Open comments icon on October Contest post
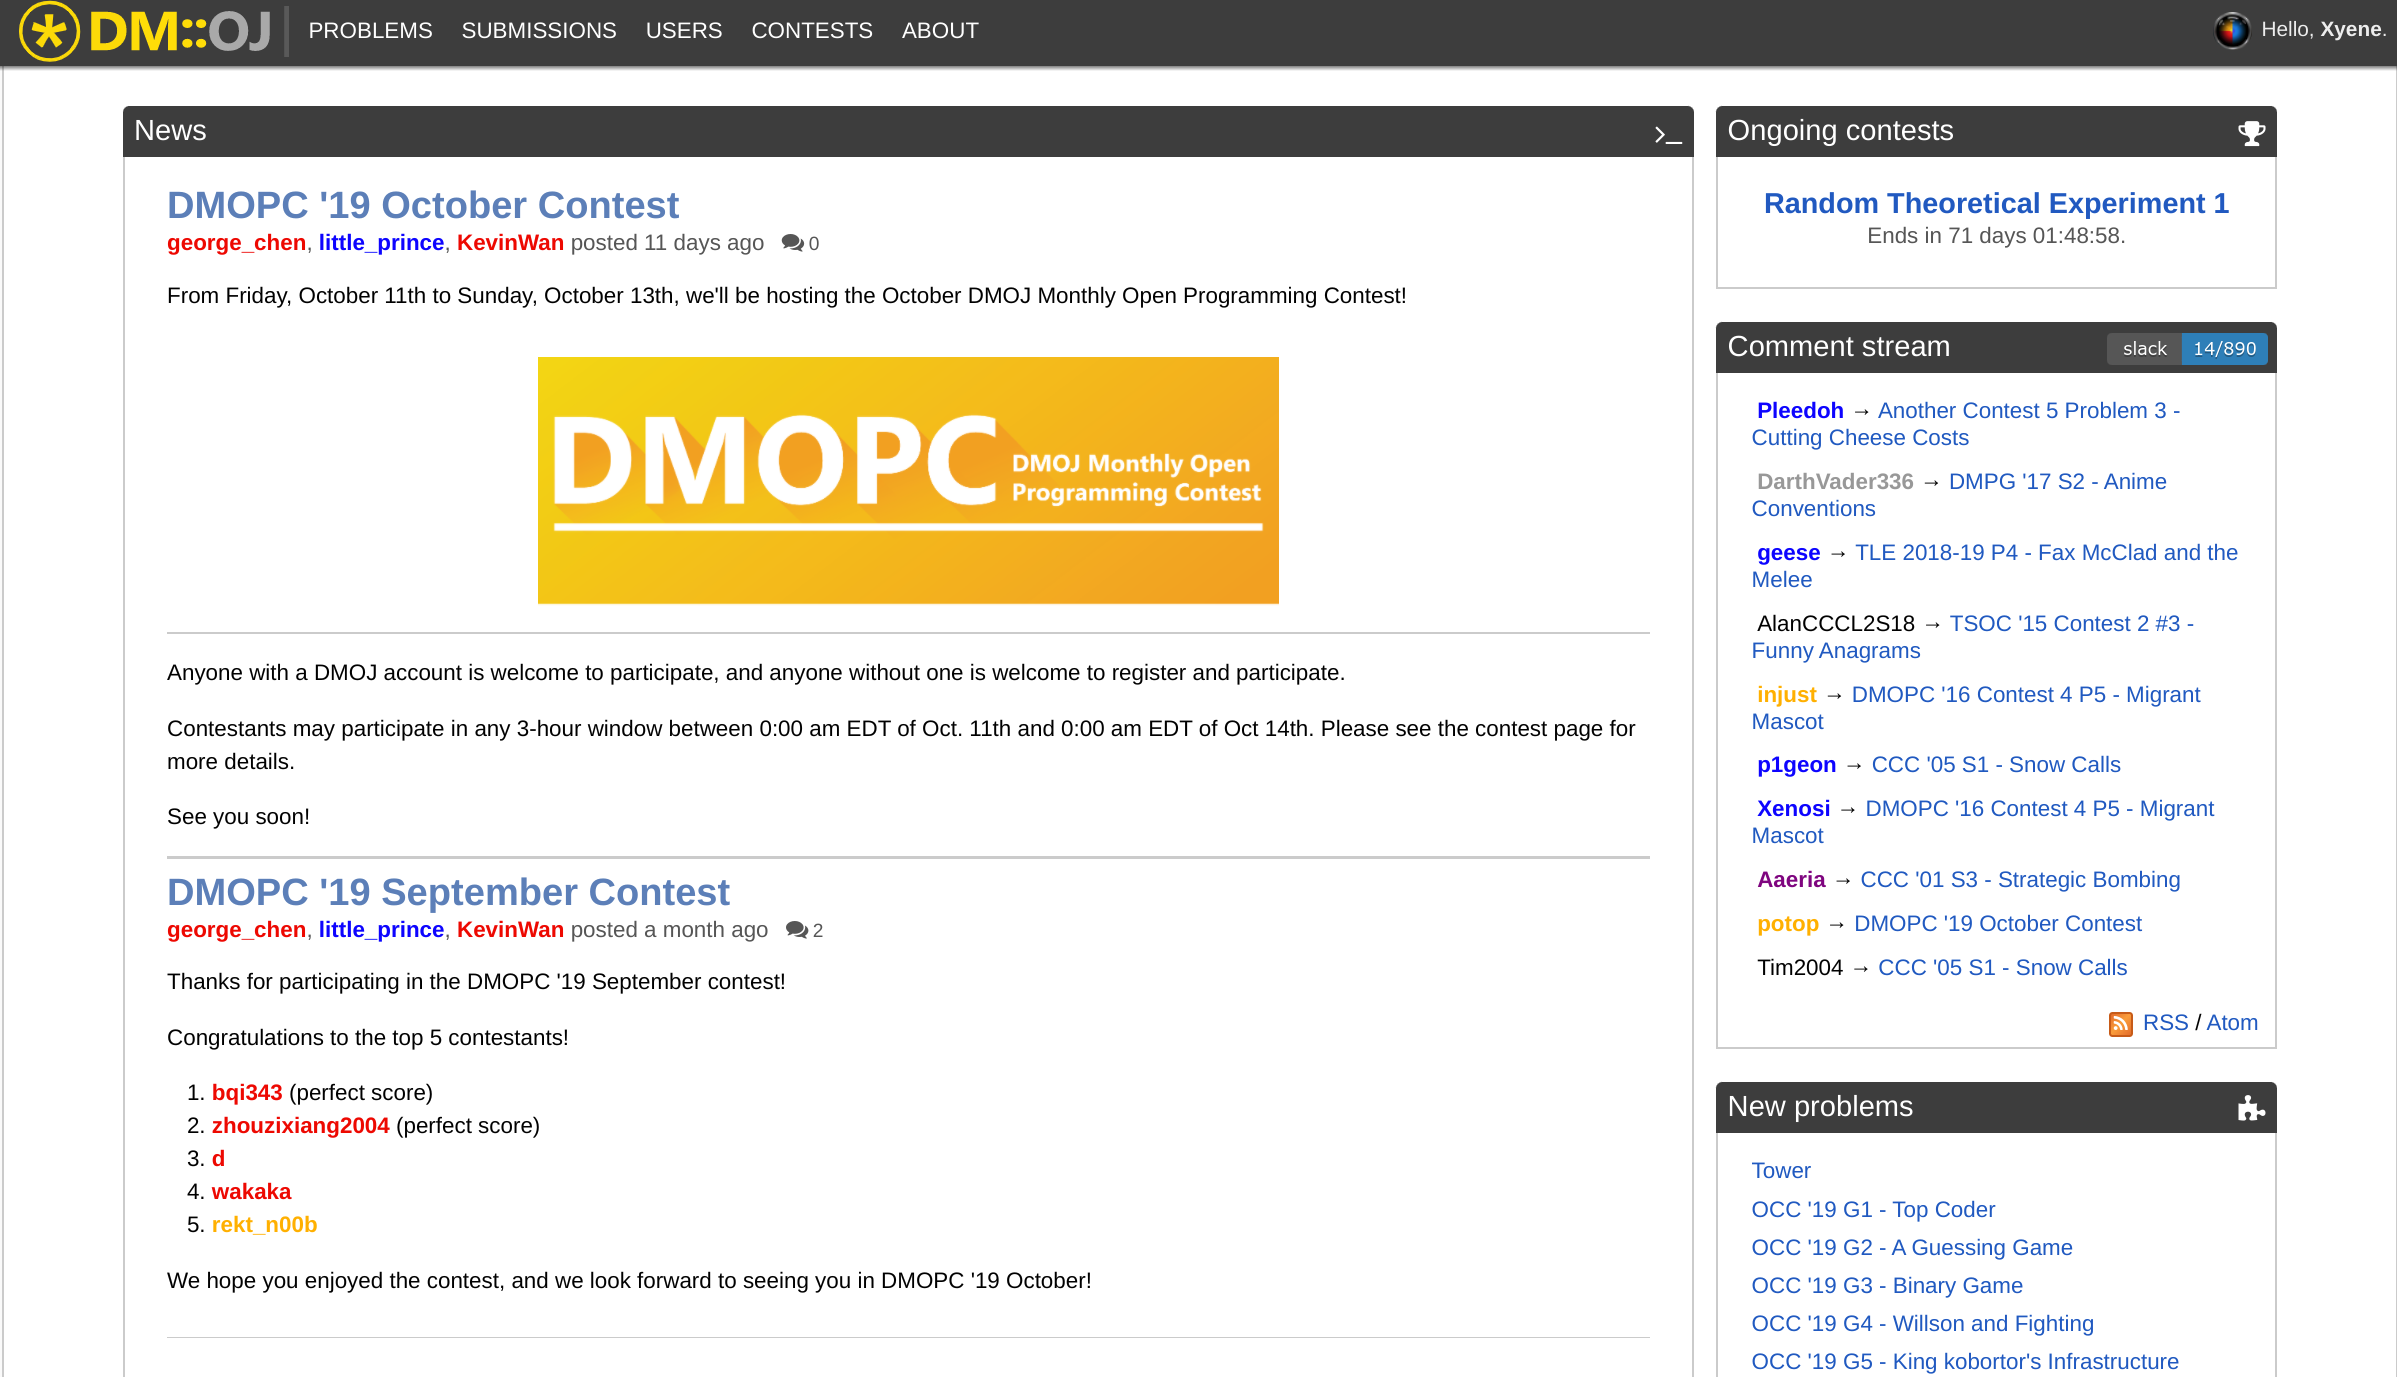The width and height of the screenshot is (2397, 1377). pos(792,243)
